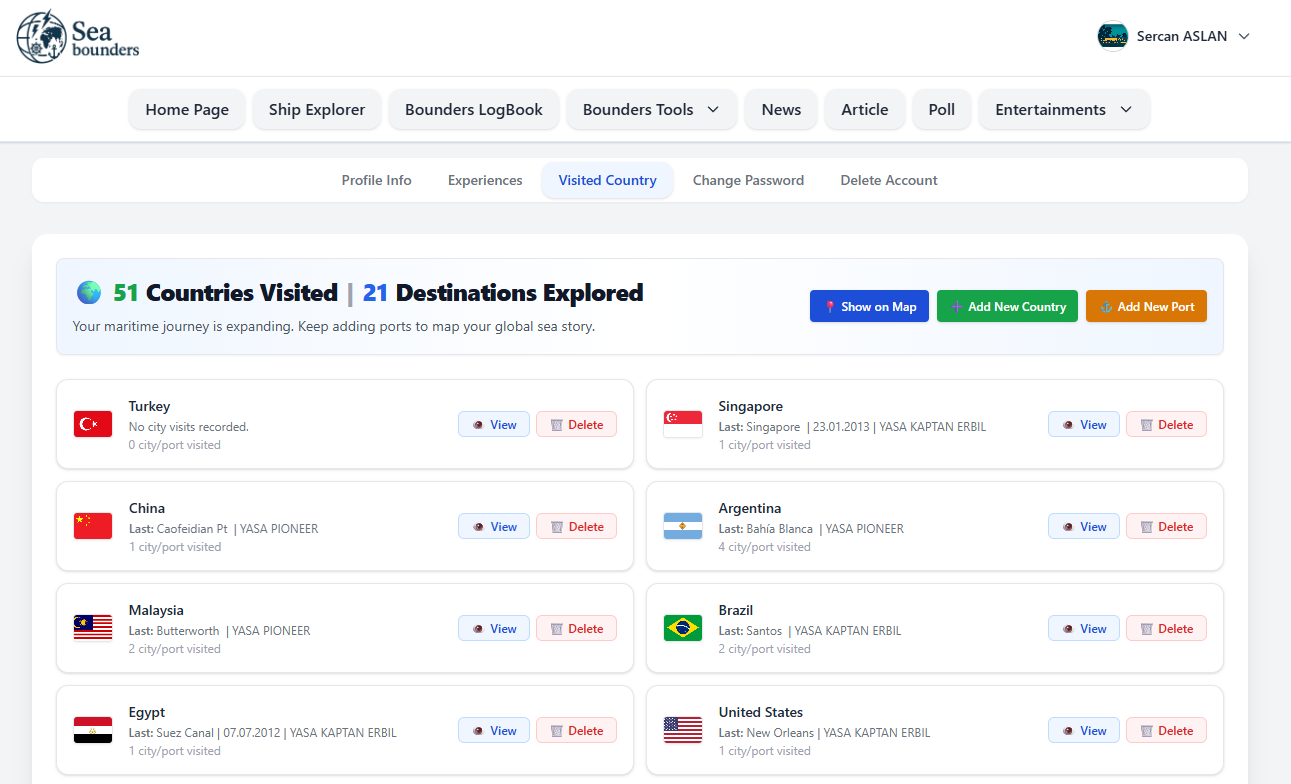This screenshot has height=784, width=1291.
Task: Open the Change Password tab
Action: (x=748, y=181)
